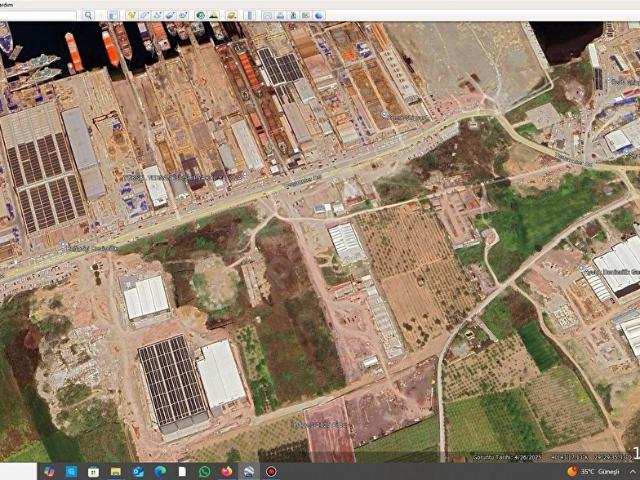
Task: Click the search text field
Action: click(38, 16)
